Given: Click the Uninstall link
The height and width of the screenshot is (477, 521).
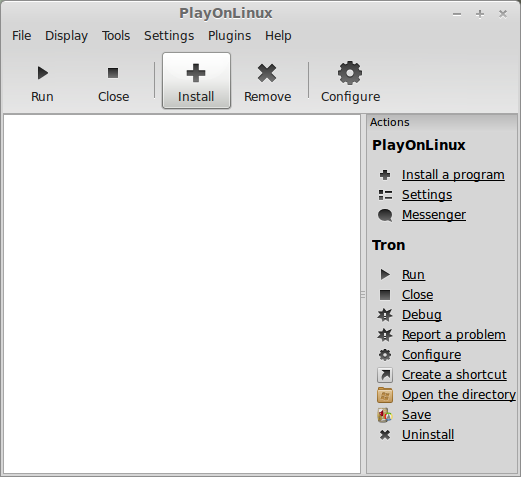Looking at the screenshot, I should 428,435.
